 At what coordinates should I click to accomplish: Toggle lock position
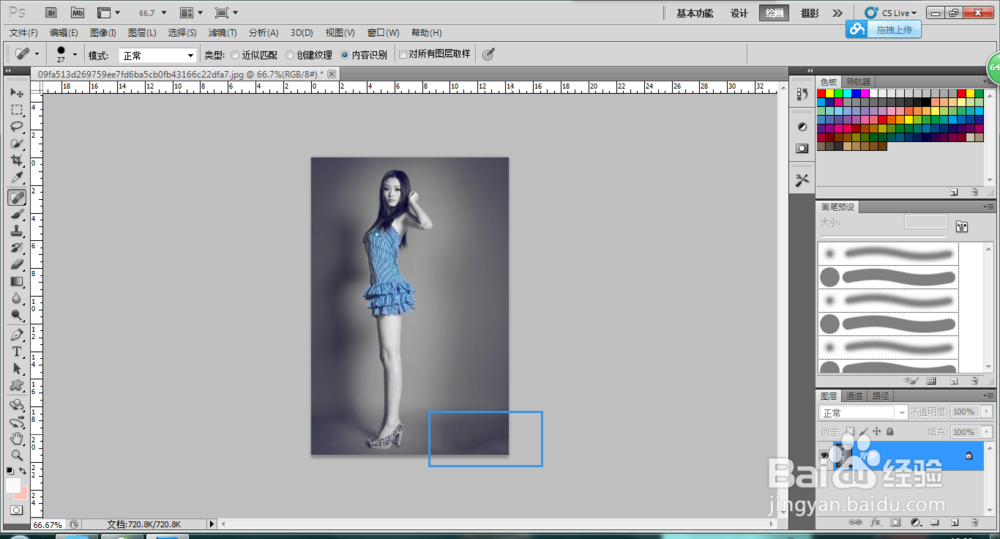click(x=877, y=432)
